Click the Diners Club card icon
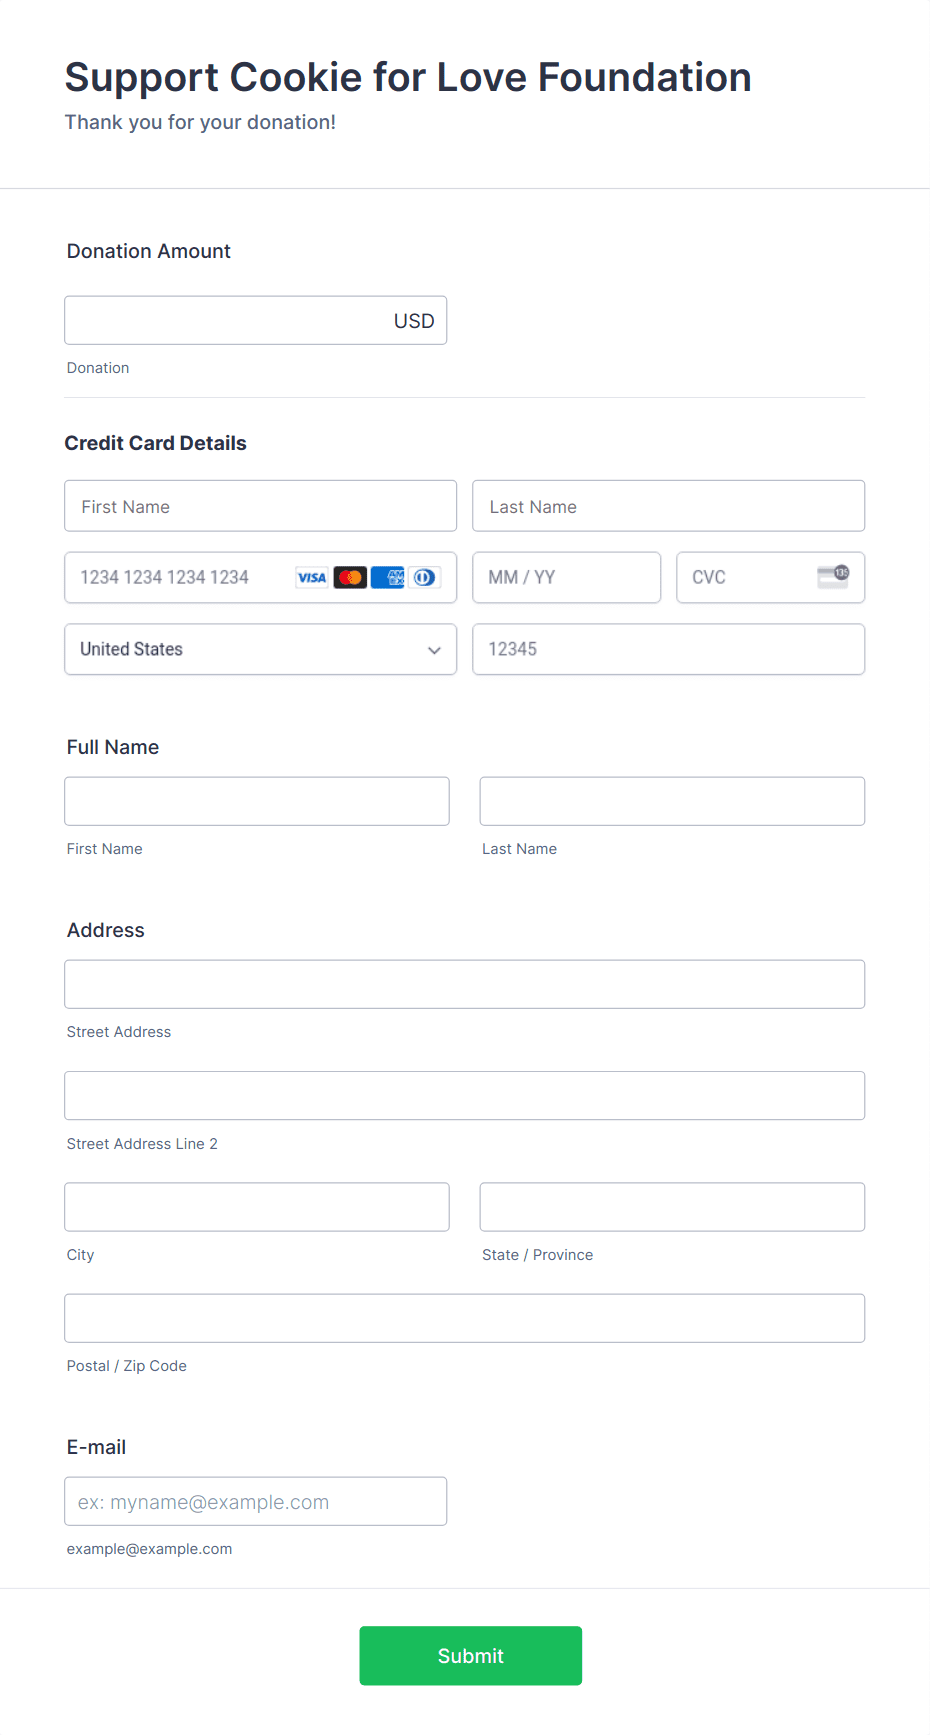The image size is (930, 1735). click(x=424, y=578)
